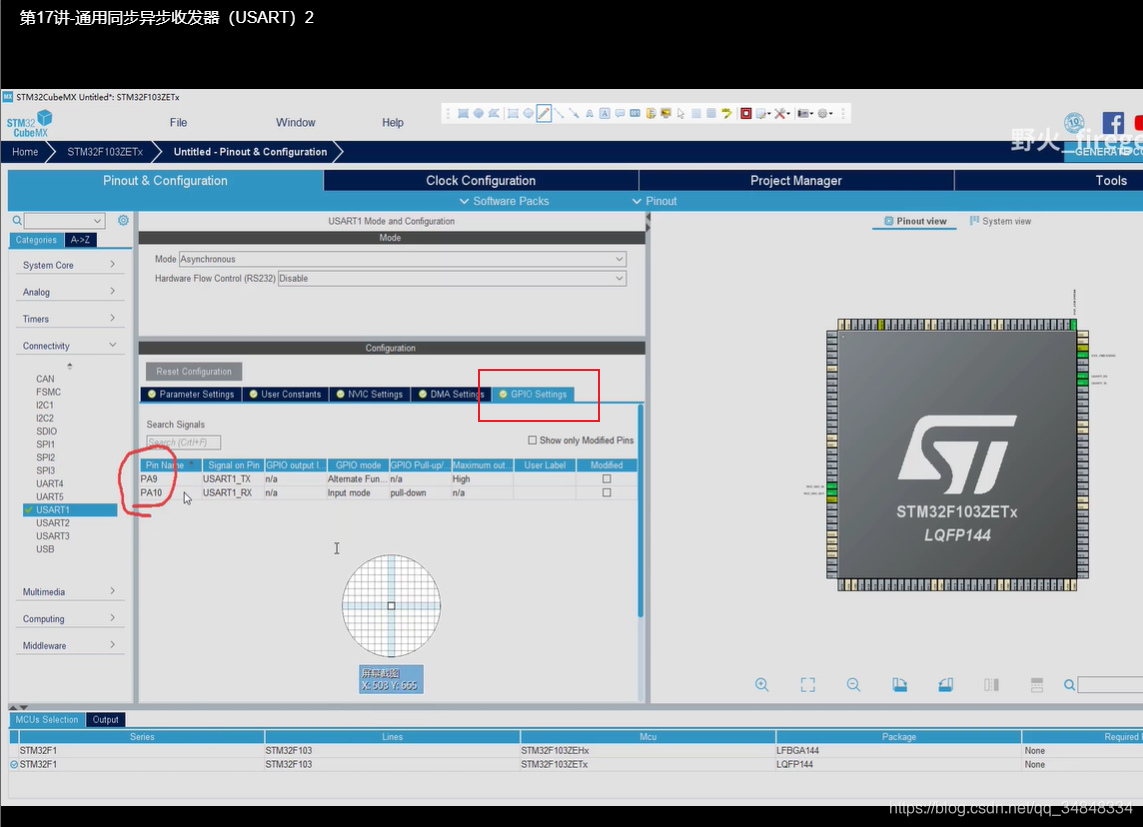The height and width of the screenshot is (827, 1143).
Task: Enable Show only Modified Pins checkbox
Action: point(532,440)
